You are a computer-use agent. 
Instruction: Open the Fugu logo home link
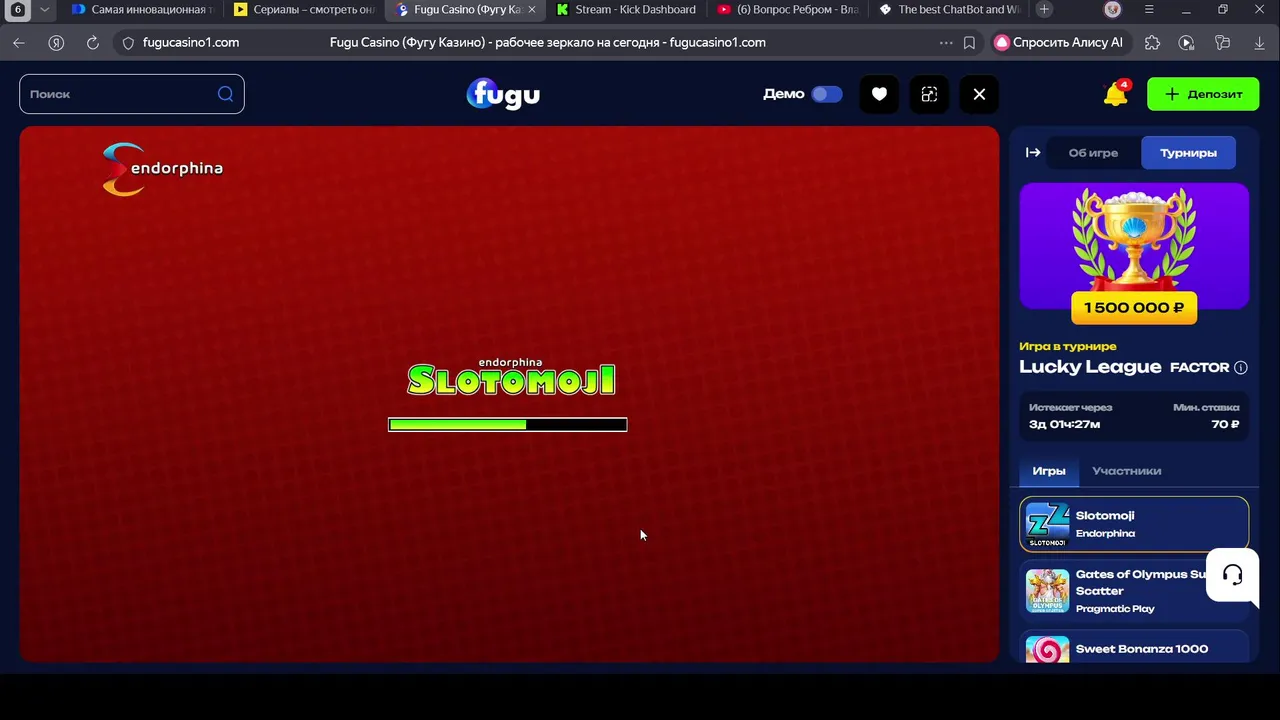pos(503,94)
